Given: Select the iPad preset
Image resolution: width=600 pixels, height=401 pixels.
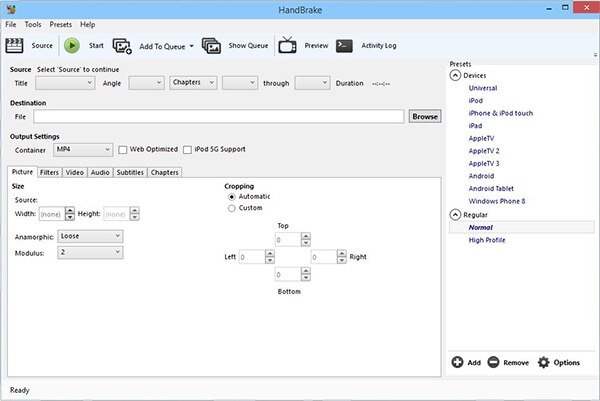Looking at the screenshot, I should (x=475, y=126).
